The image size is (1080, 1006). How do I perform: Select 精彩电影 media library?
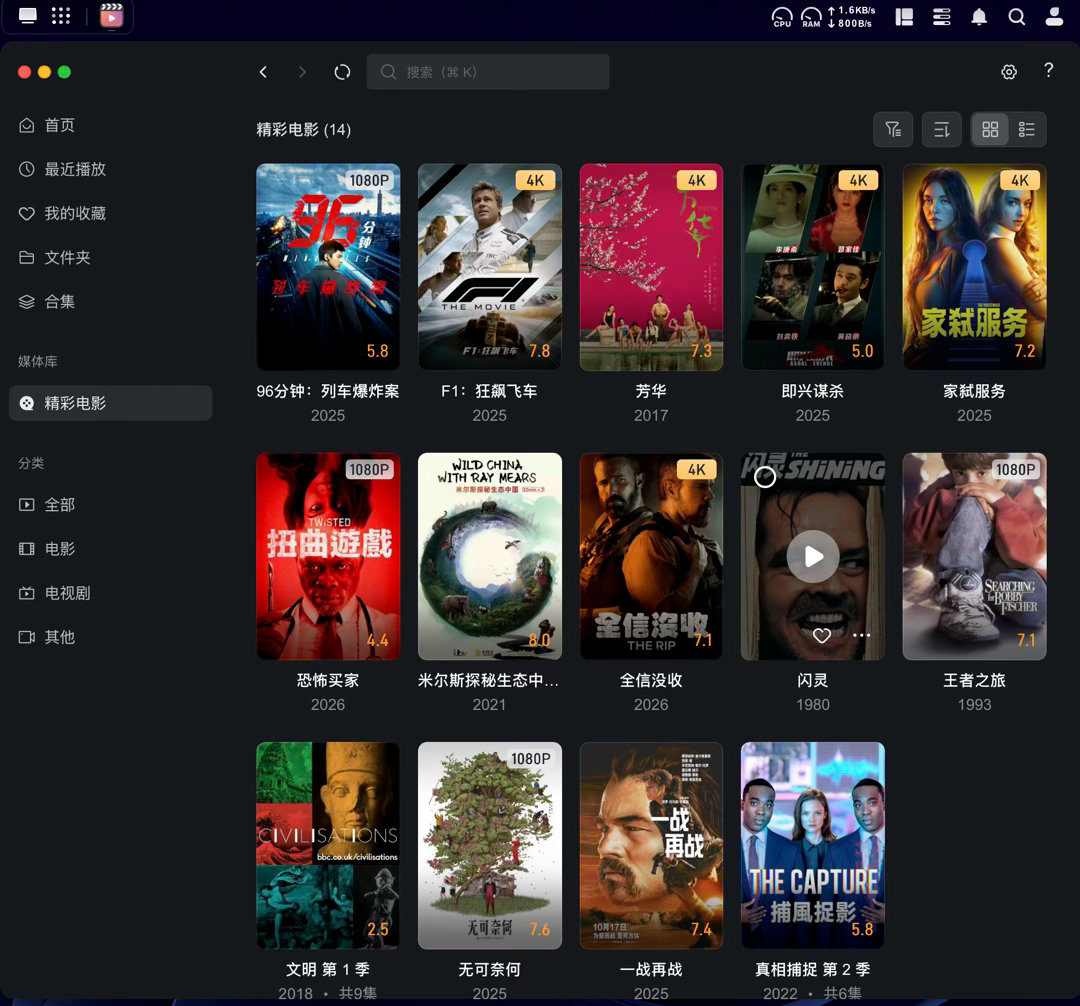click(x=110, y=403)
